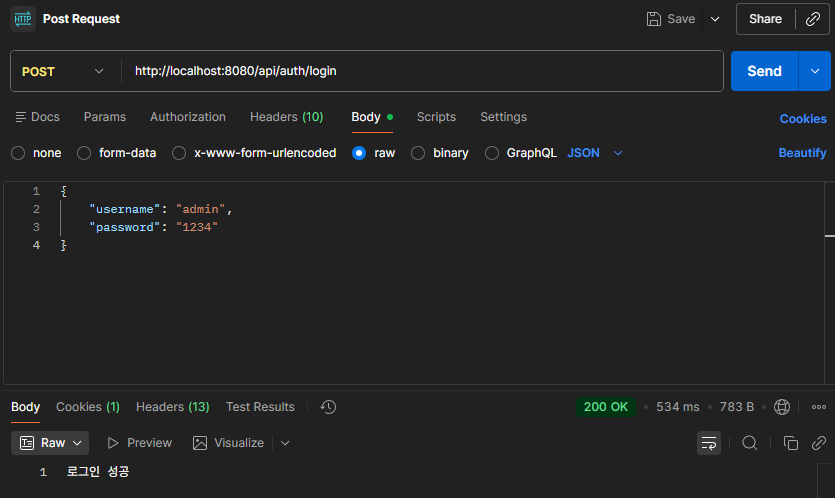835x498 pixels.
Task: Expand the Save options arrow
Action: [x=715, y=19]
